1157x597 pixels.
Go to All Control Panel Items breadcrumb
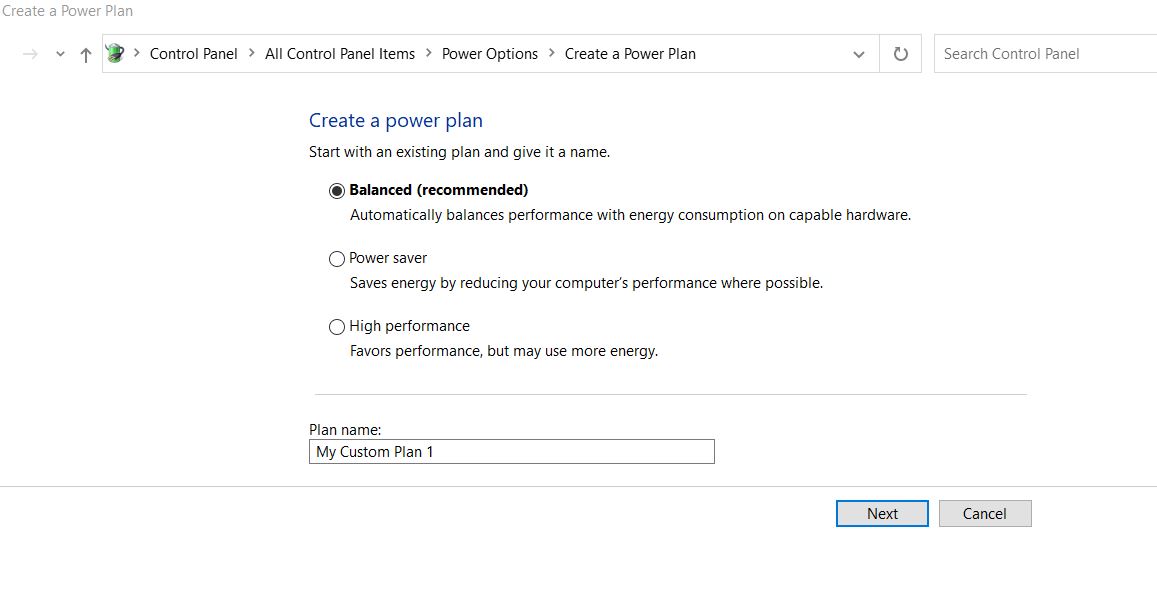coord(340,54)
